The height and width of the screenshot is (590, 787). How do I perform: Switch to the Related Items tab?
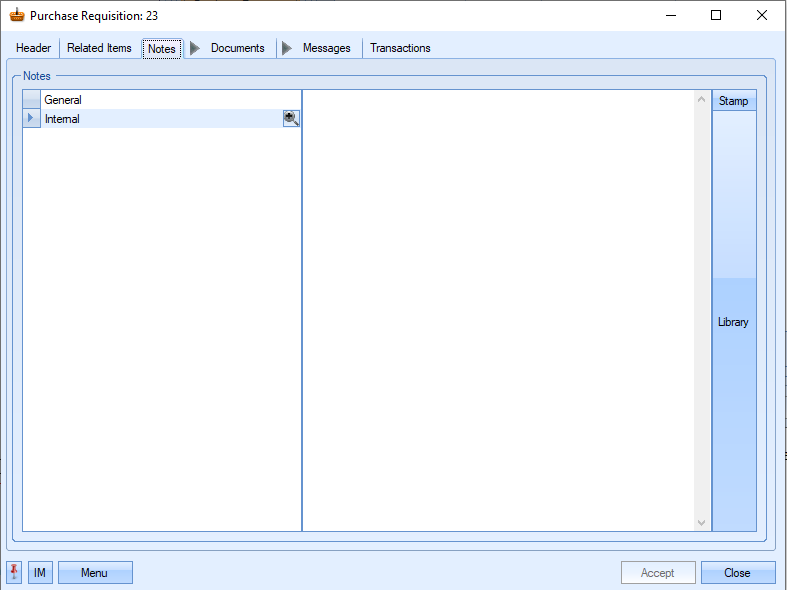coord(99,48)
